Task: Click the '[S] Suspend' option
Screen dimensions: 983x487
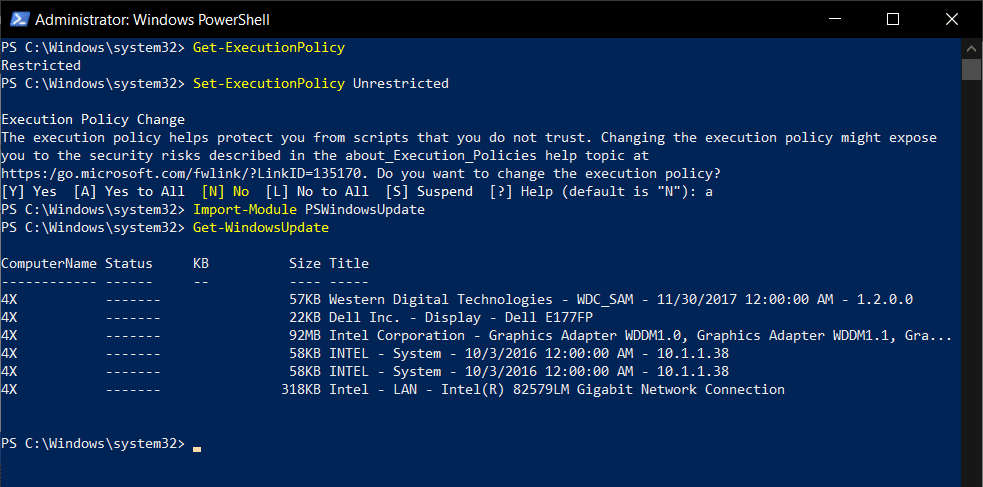Action: click(429, 192)
